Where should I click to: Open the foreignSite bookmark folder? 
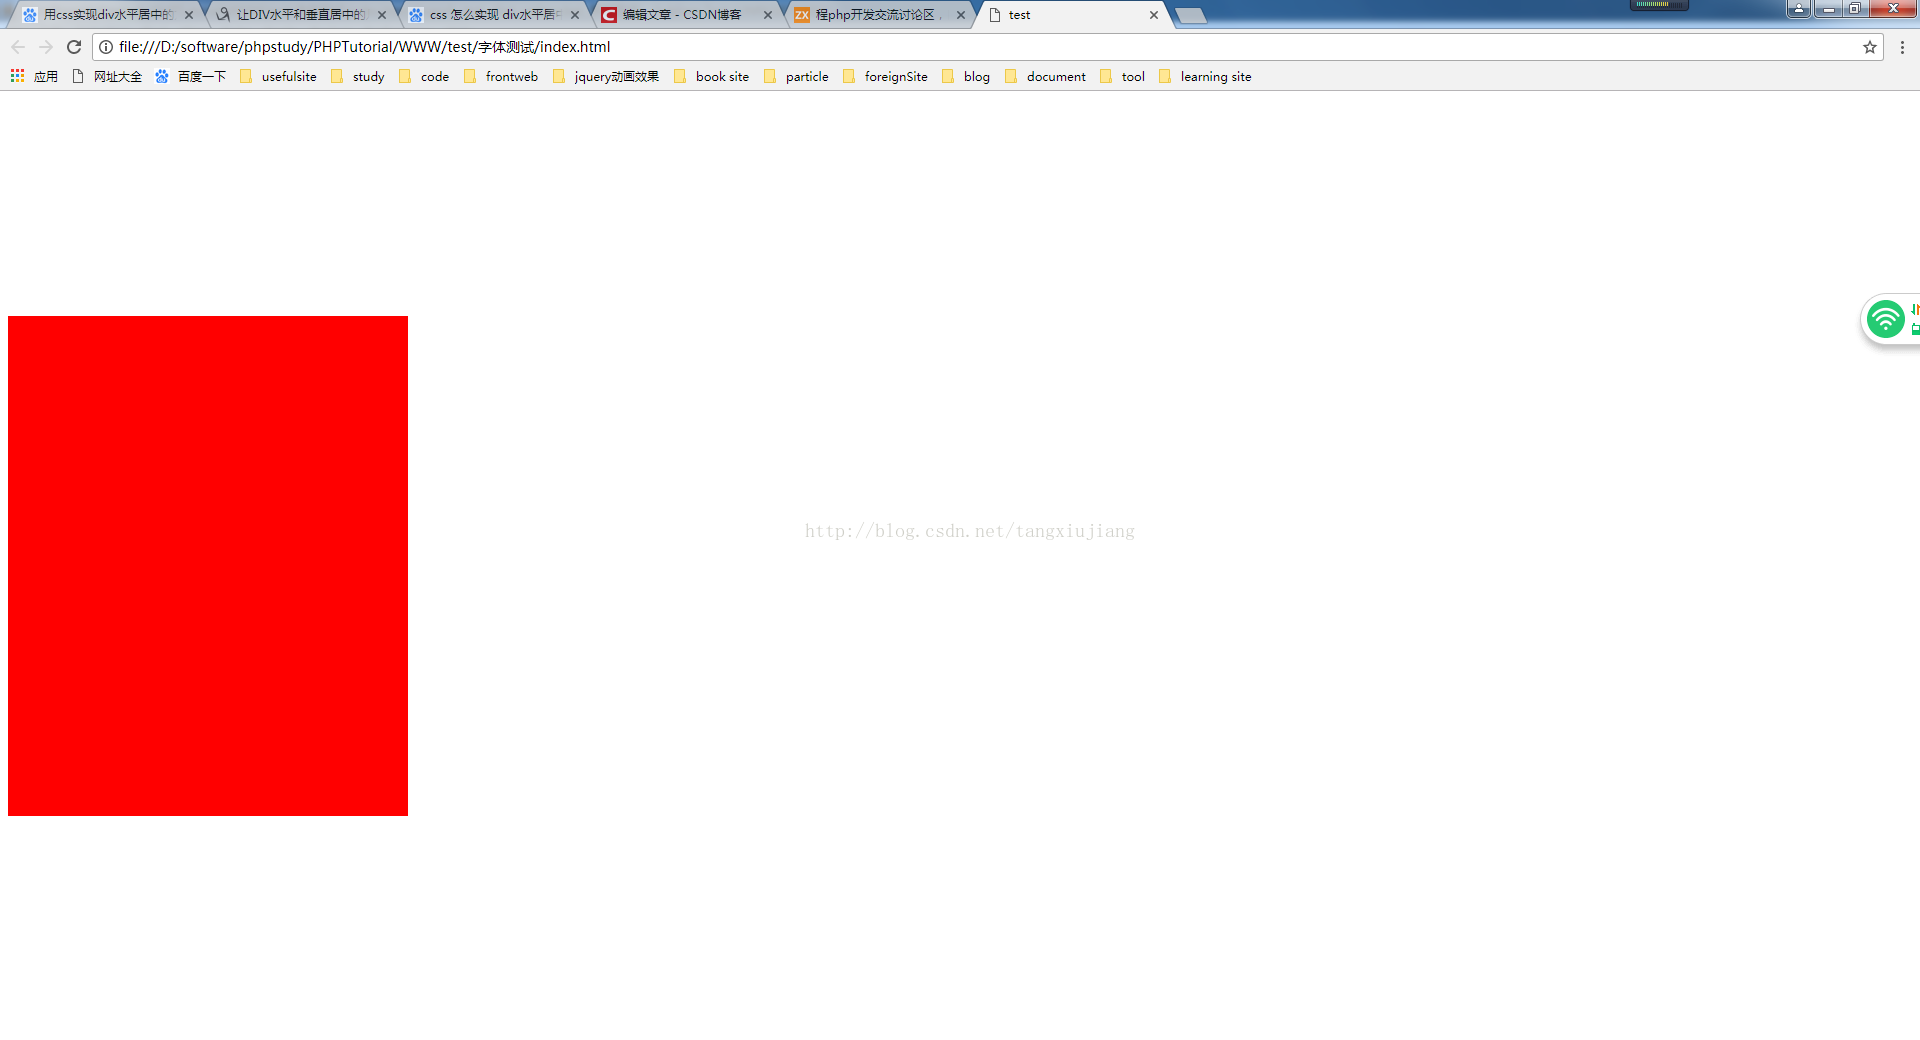[x=885, y=76]
